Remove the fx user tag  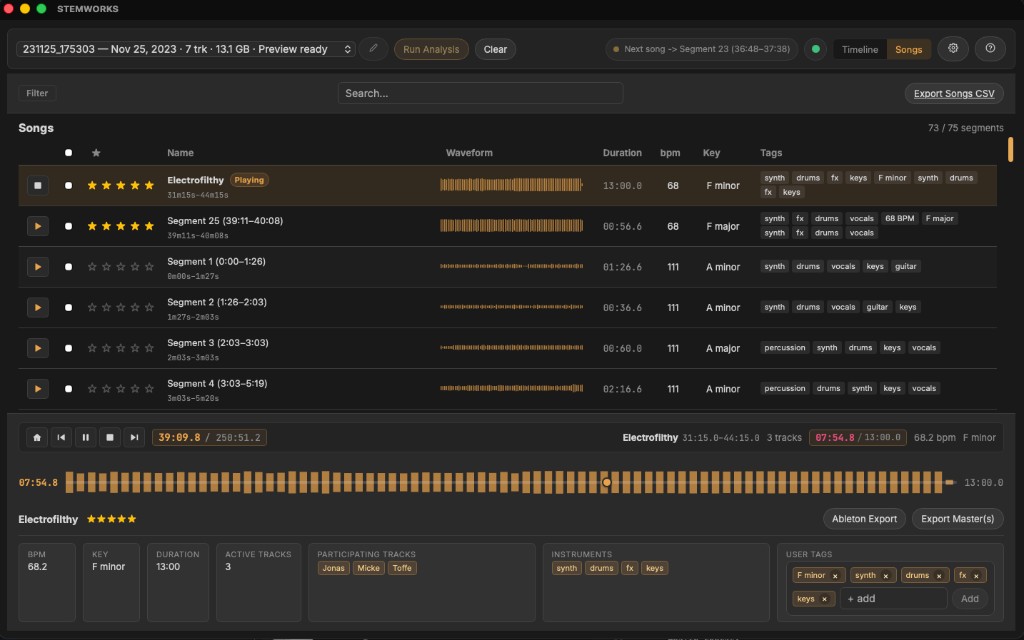point(976,576)
